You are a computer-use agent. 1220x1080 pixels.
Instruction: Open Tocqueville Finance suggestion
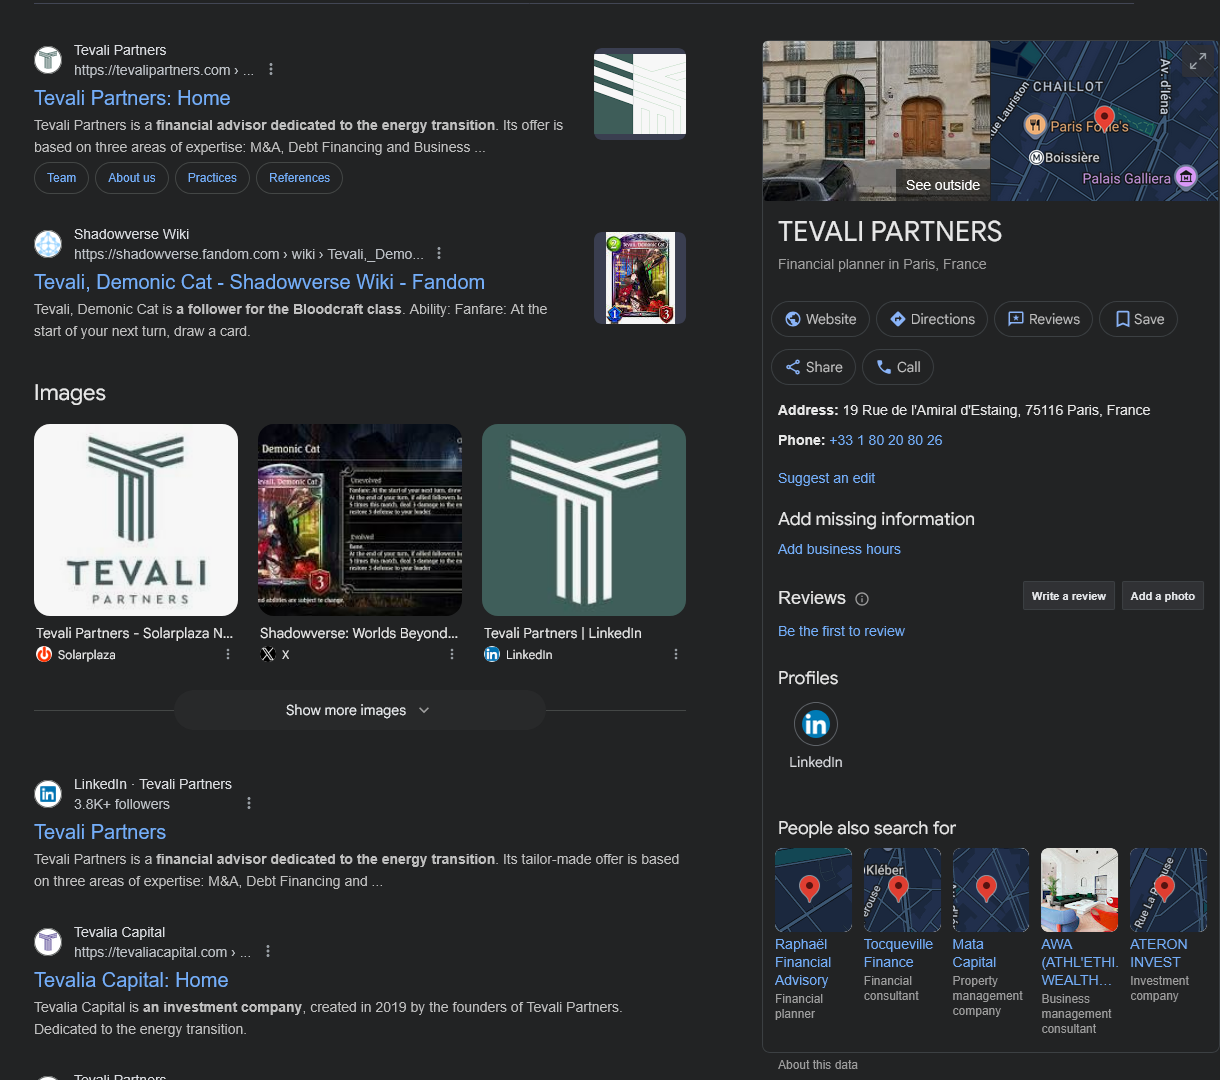coord(902,925)
